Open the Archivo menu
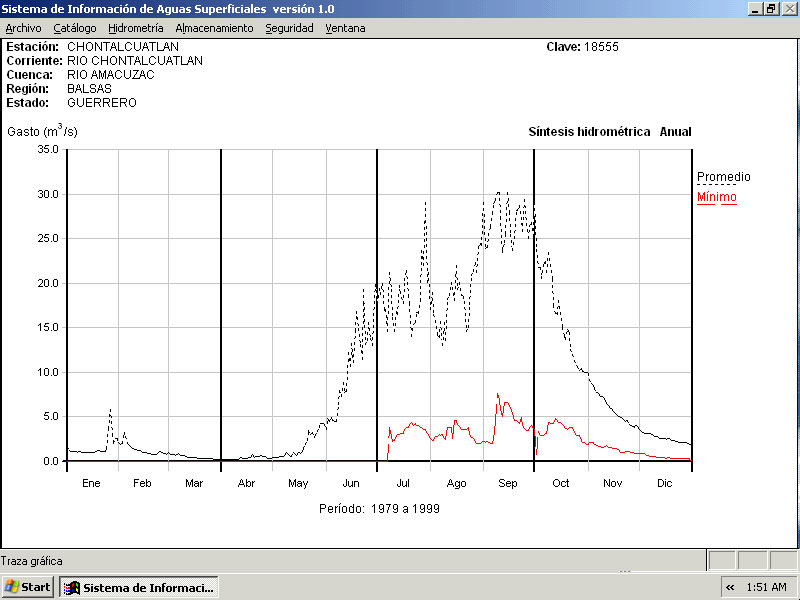The width and height of the screenshot is (800, 600). pos(24,28)
